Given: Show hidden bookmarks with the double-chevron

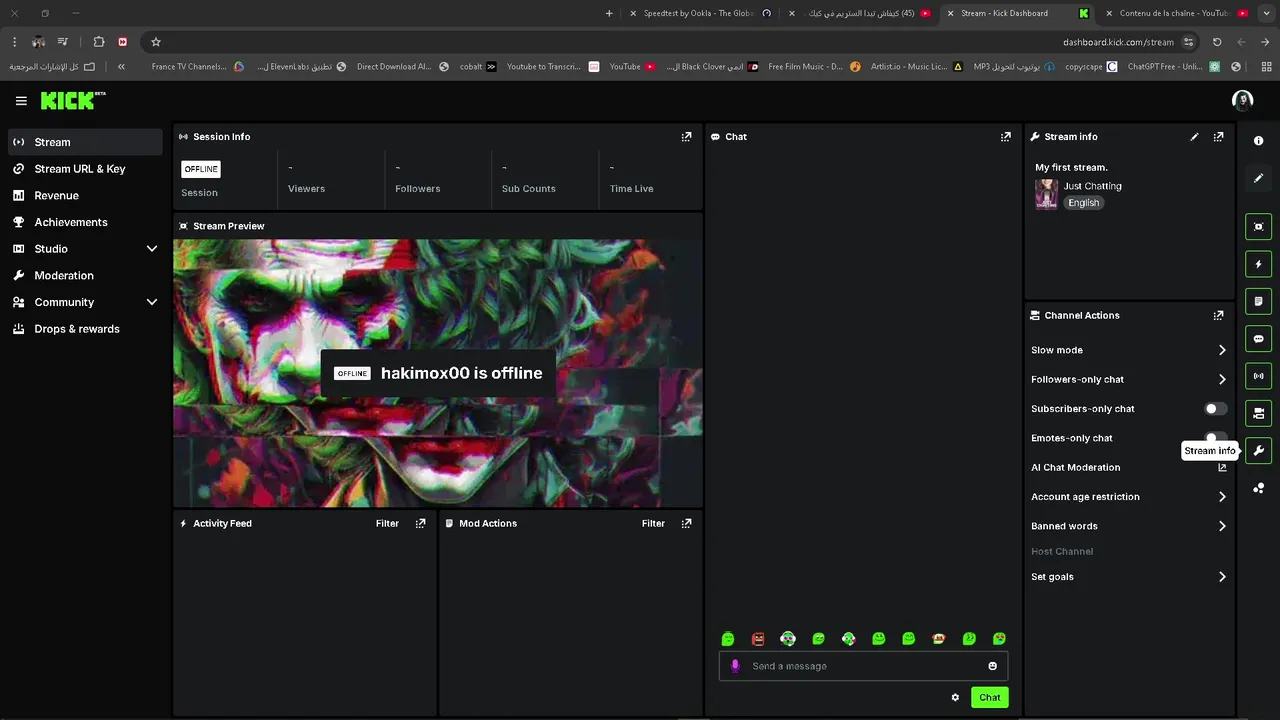Looking at the screenshot, I should tap(121, 67).
